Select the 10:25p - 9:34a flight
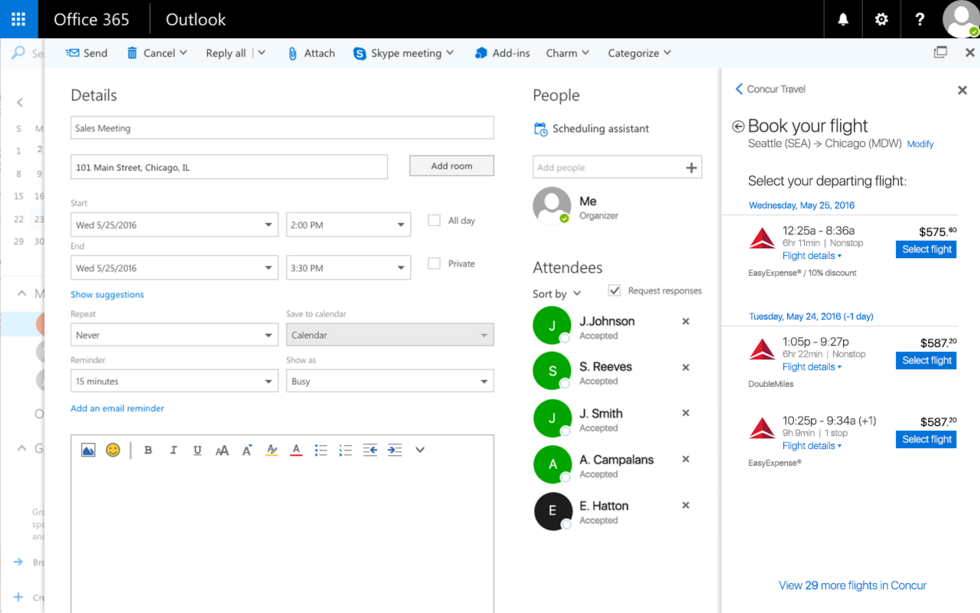The width and height of the screenshot is (980, 613). click(x=926, y=439)
